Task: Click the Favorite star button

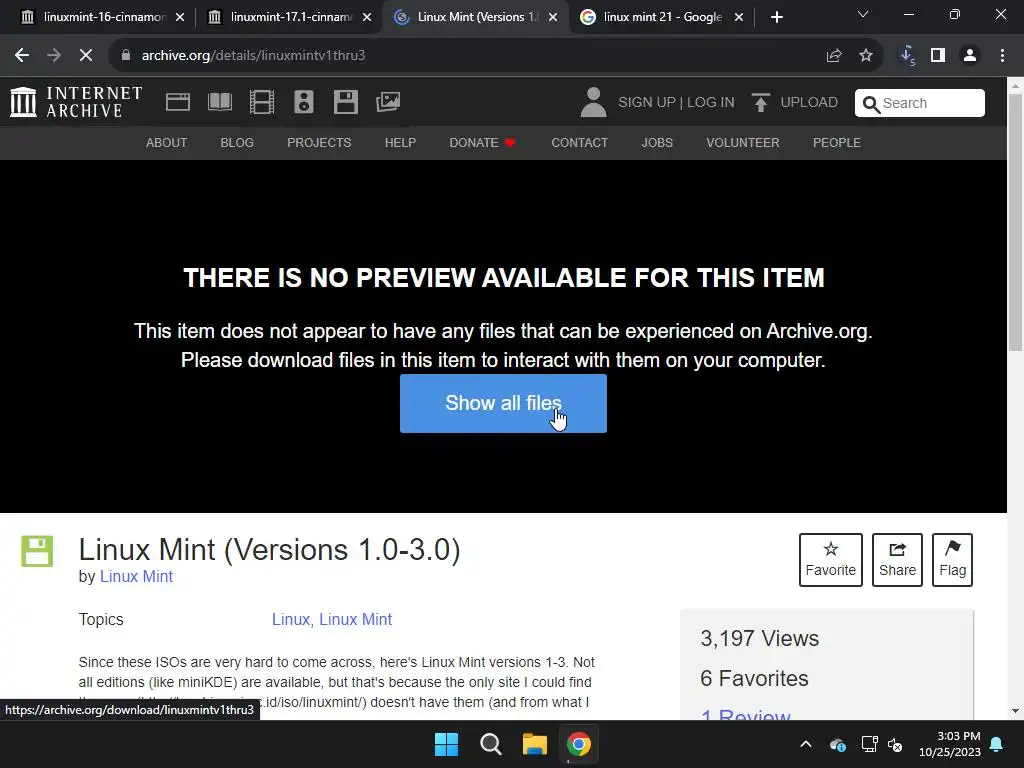Action: (831, 560)
